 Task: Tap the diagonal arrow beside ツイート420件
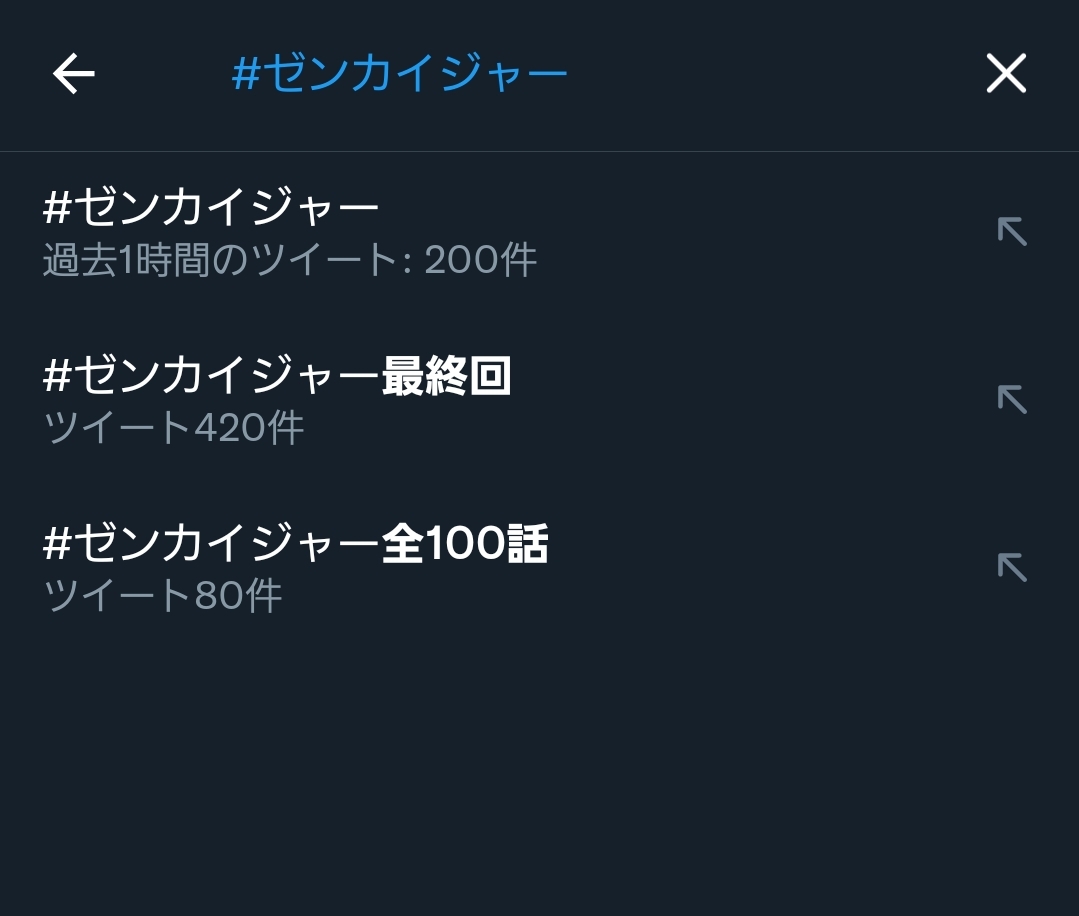pyautogui.click(x=1012, y=400)
